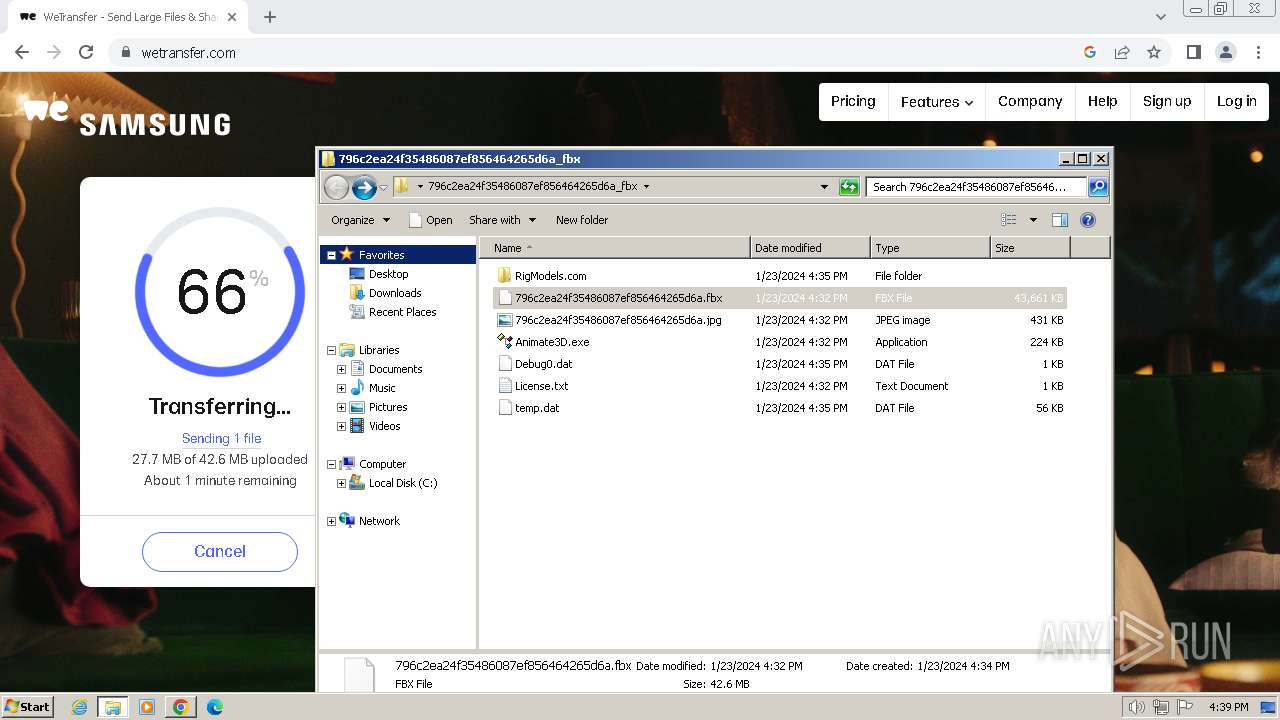
Task: Collapse the Favorites tree node
Action: tap(331, 255)
